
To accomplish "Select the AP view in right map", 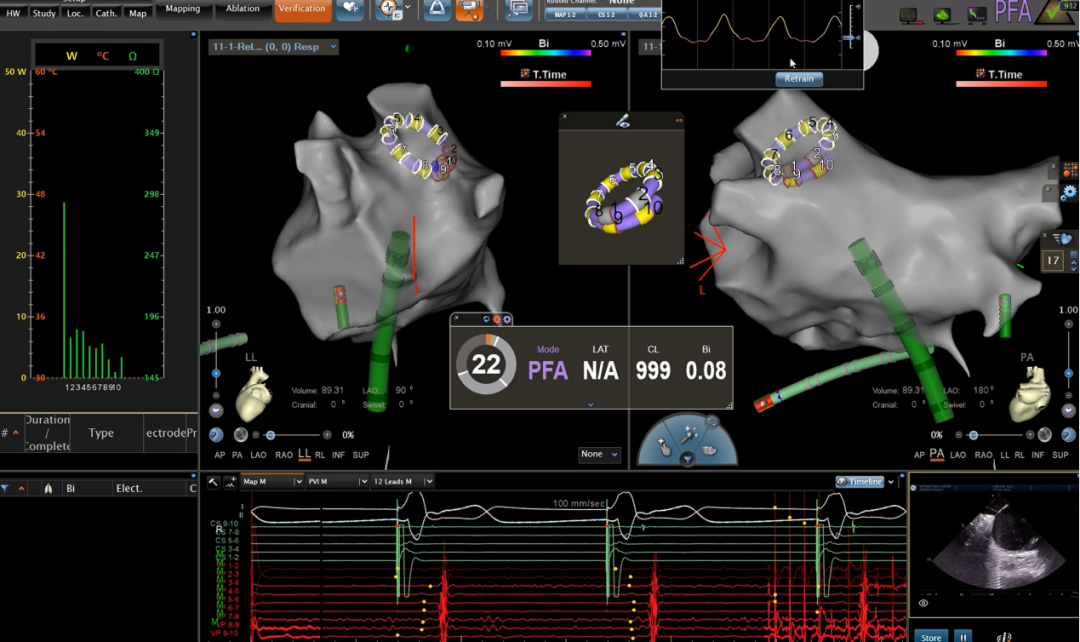I will pos(919,455).
